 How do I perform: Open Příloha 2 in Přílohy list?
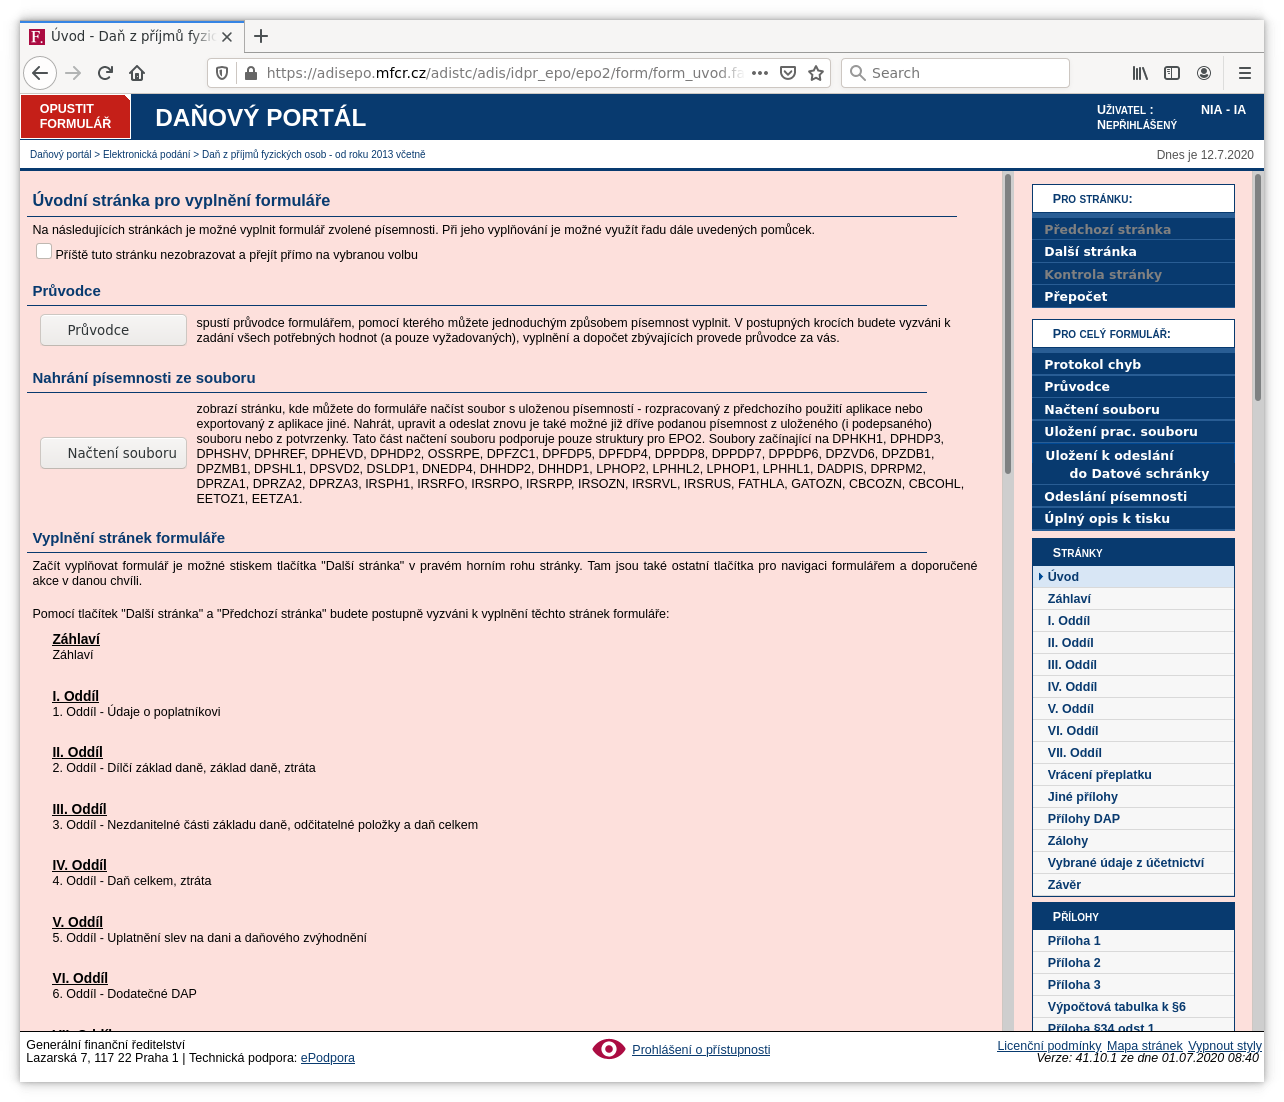click(1133, 963)
